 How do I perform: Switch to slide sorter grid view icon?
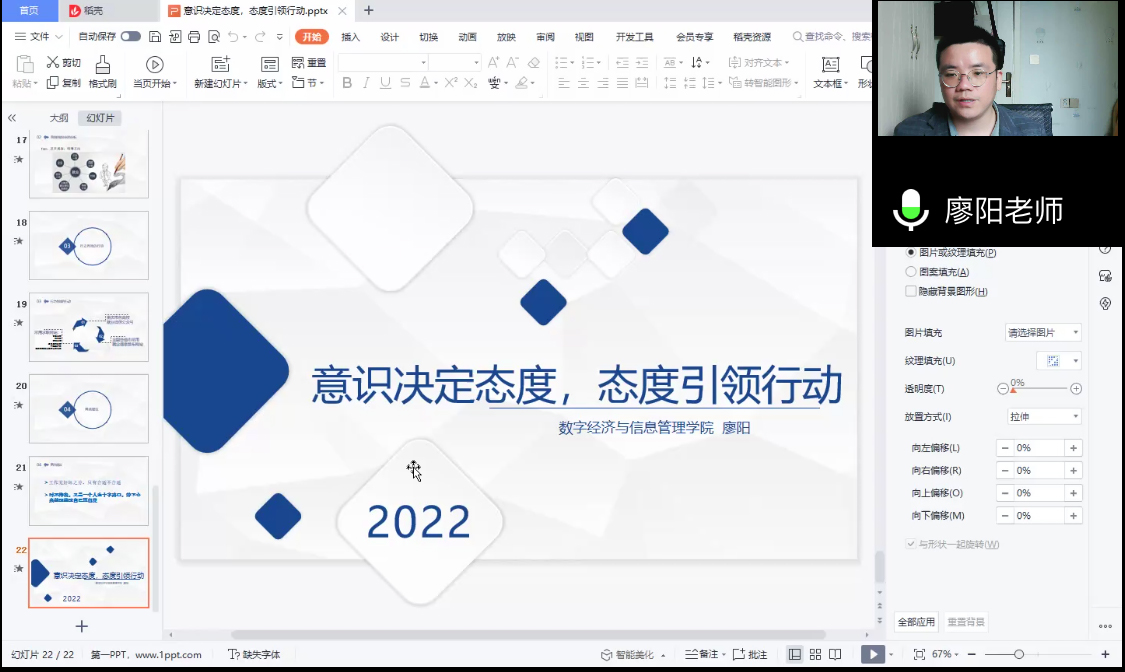[816, 654]
